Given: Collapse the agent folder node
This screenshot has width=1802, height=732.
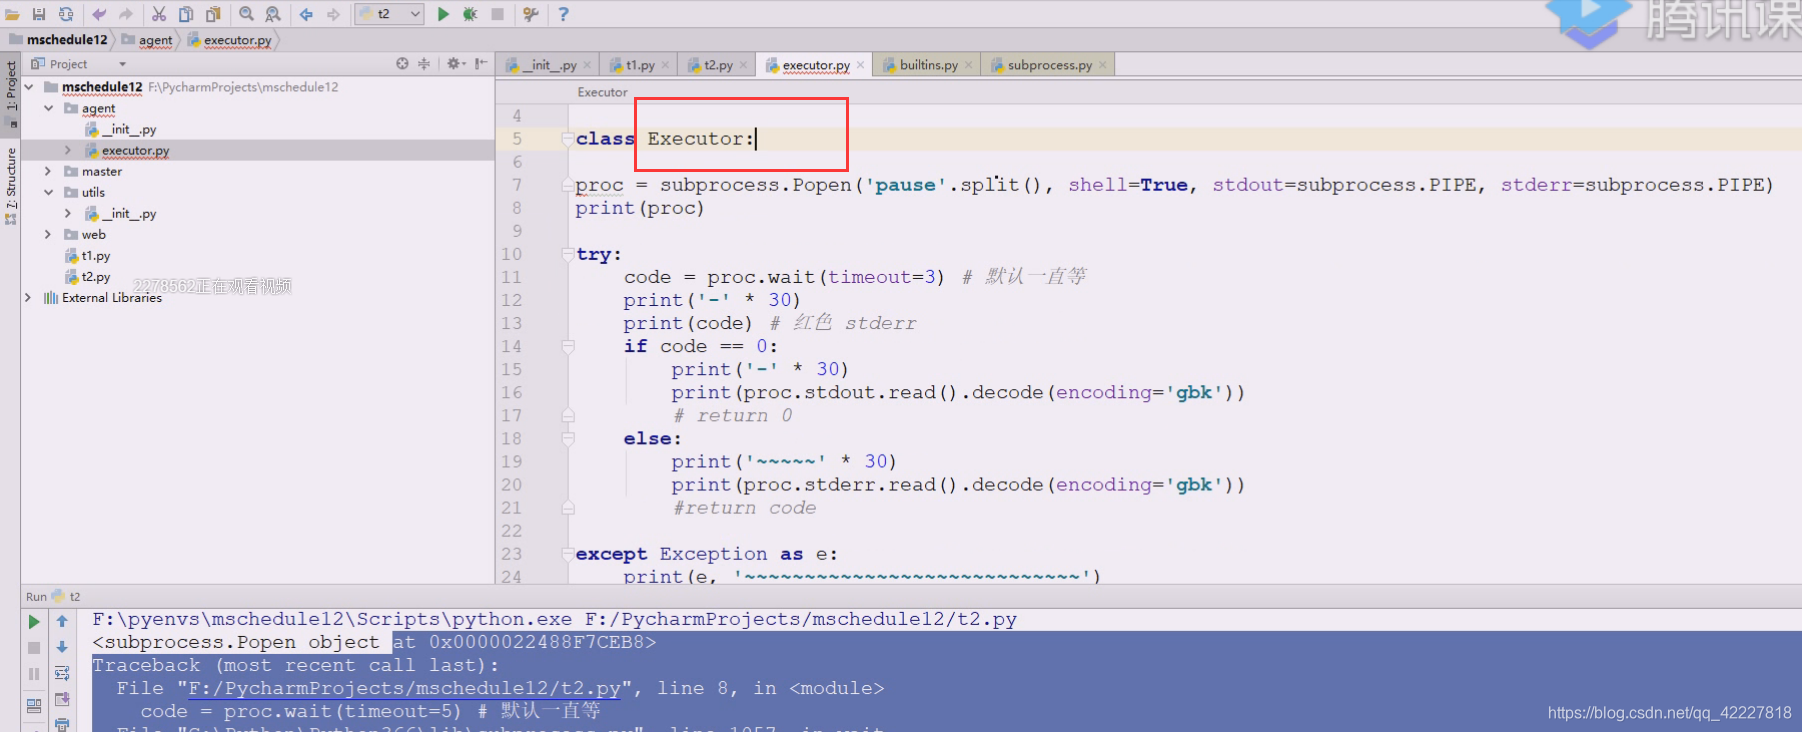Looking at the screenshot, I should click(x=48, y=108).
